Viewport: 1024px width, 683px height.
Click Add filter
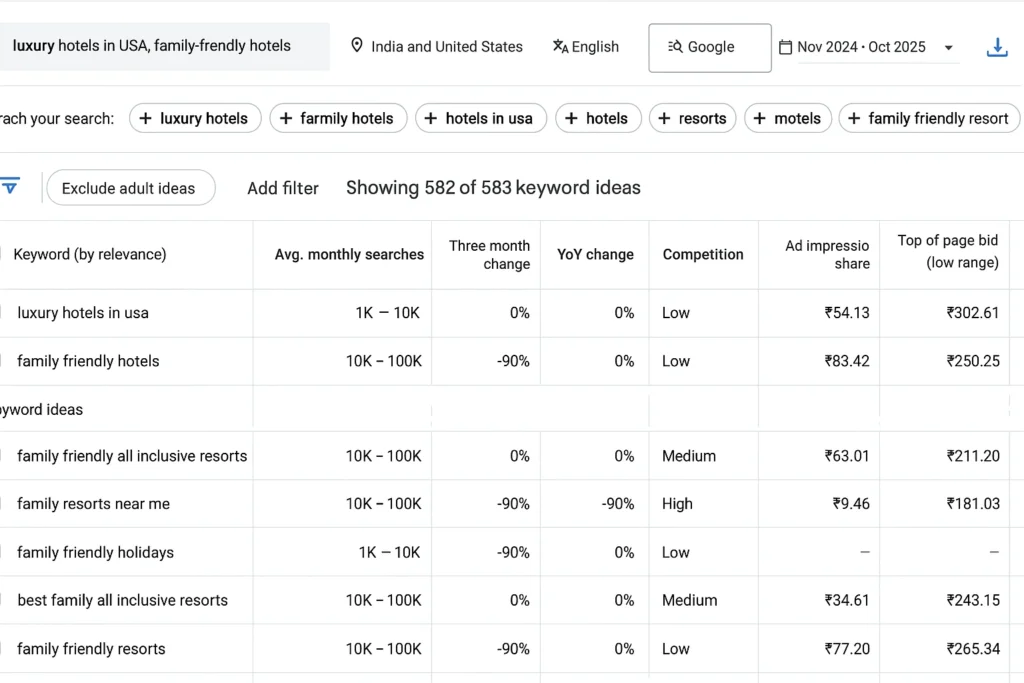283,187
